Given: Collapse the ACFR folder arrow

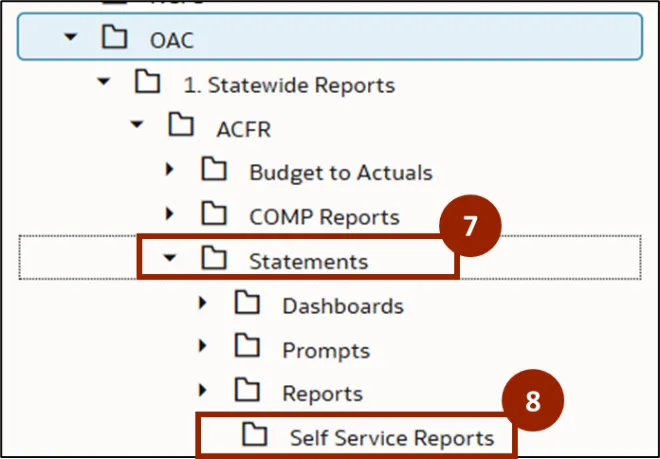Looking at the screenshot, I should pos(136,127).
